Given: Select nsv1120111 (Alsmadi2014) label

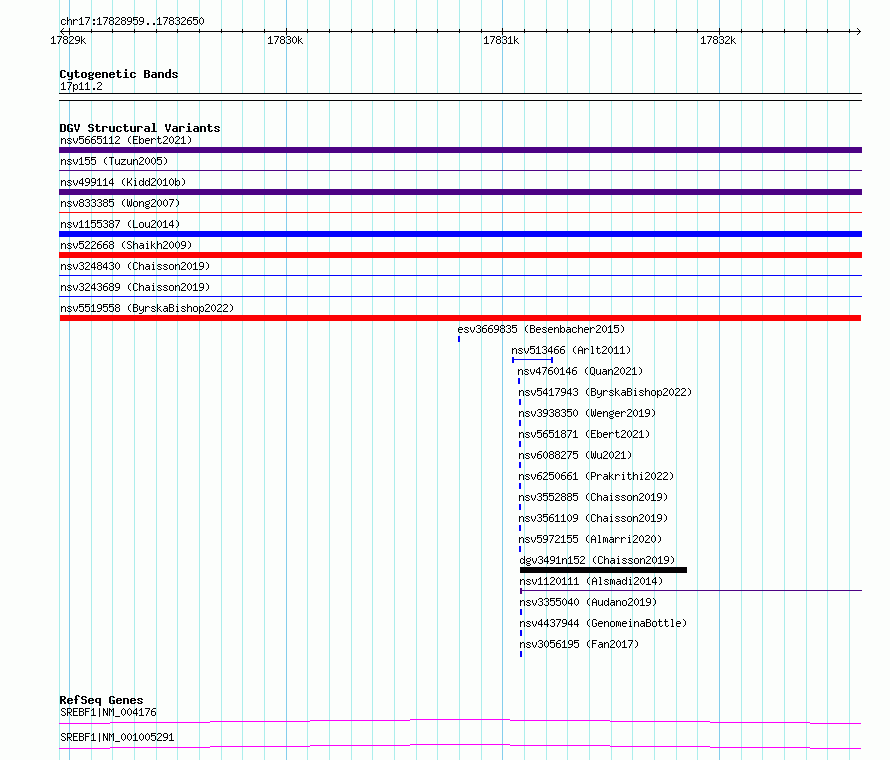Looking at the screenshot, I should [591, 581].
